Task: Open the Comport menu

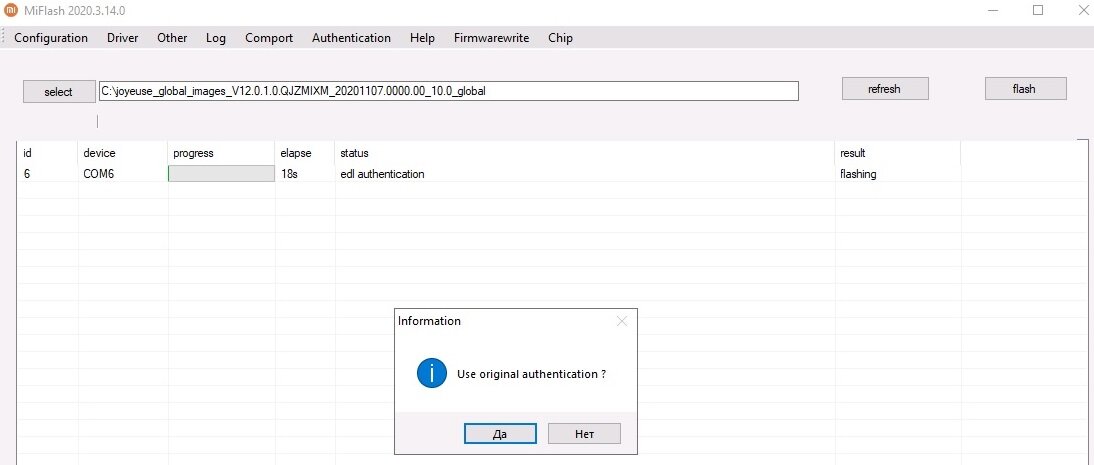Action: coord(269,38)
